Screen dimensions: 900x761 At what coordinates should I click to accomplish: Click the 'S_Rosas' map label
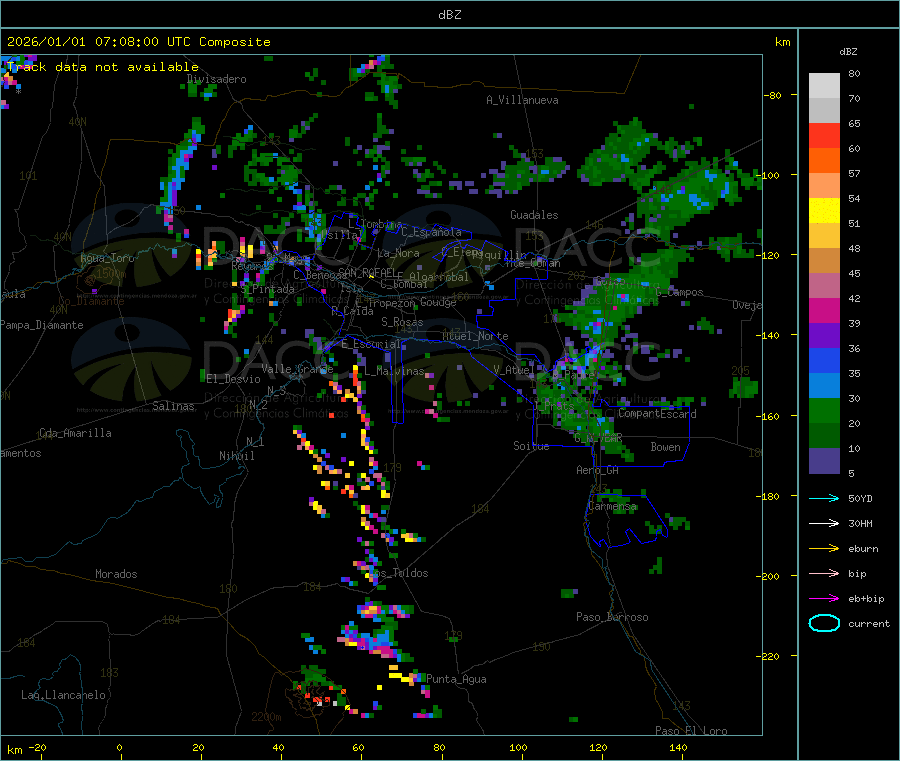[402, 323]
